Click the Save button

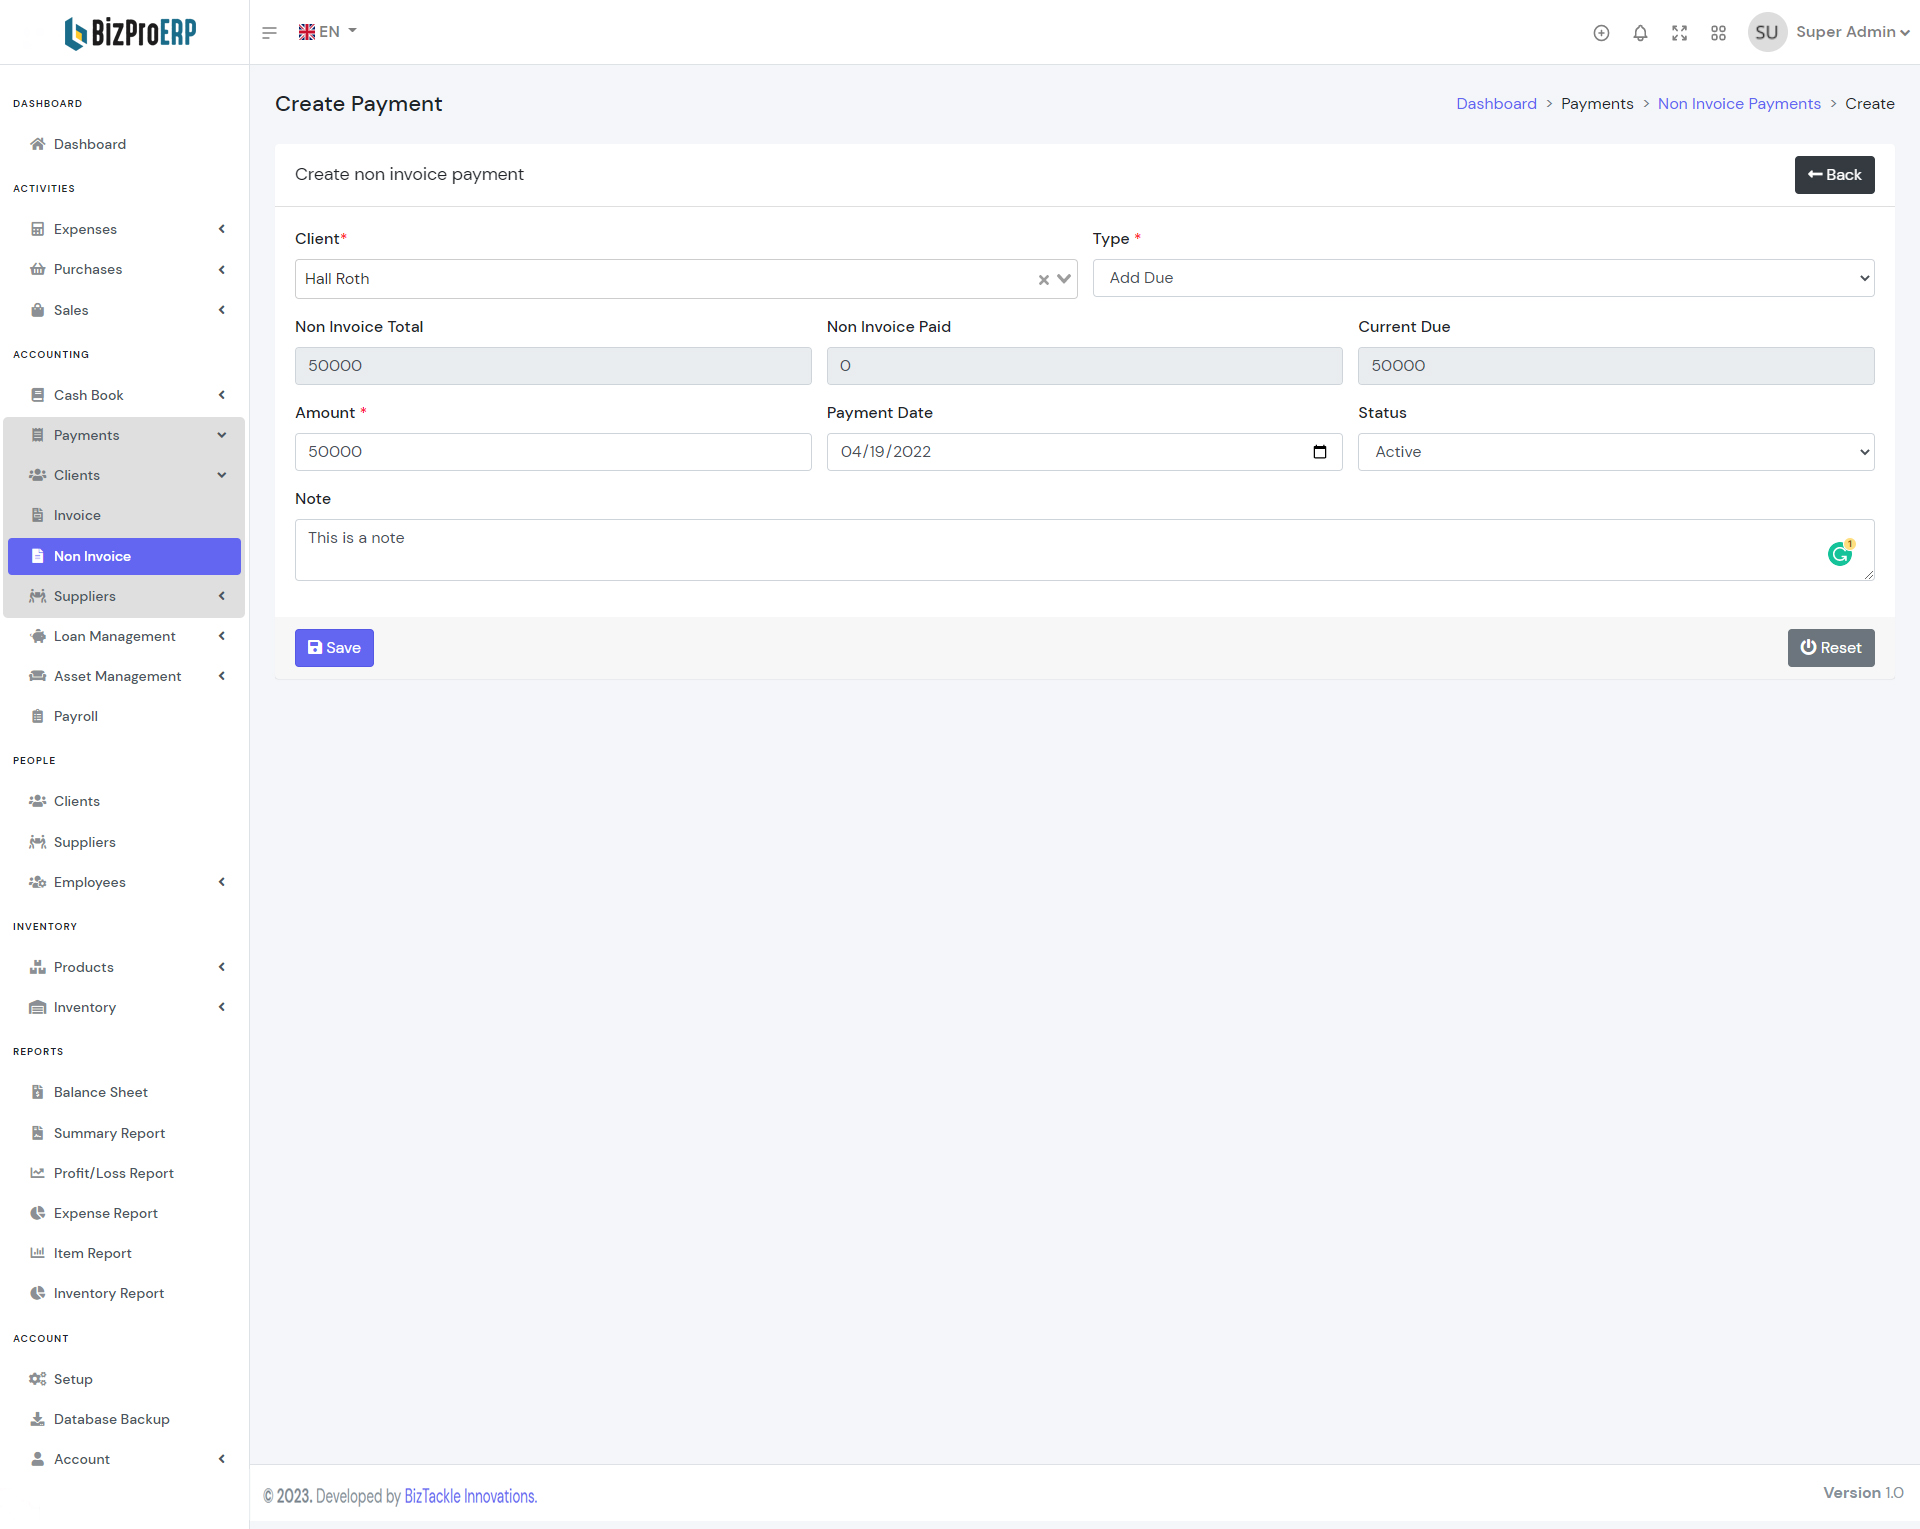334,648
